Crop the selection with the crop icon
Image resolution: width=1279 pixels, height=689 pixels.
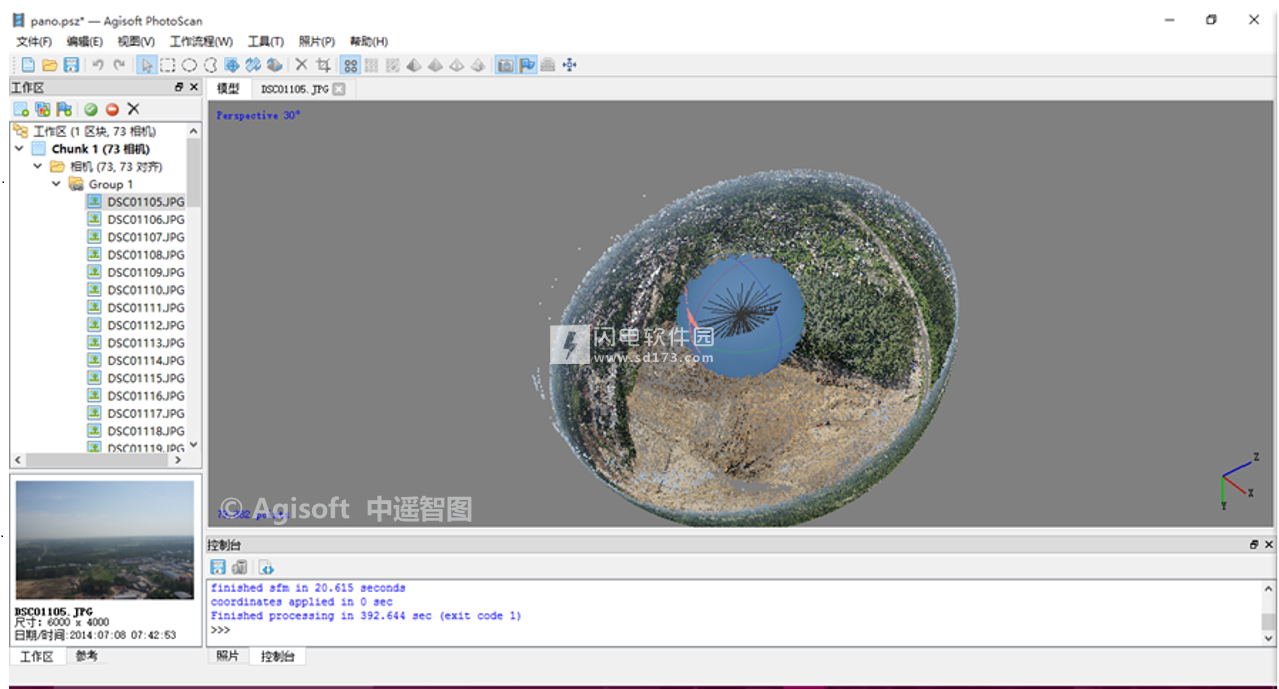pos(323,65)
